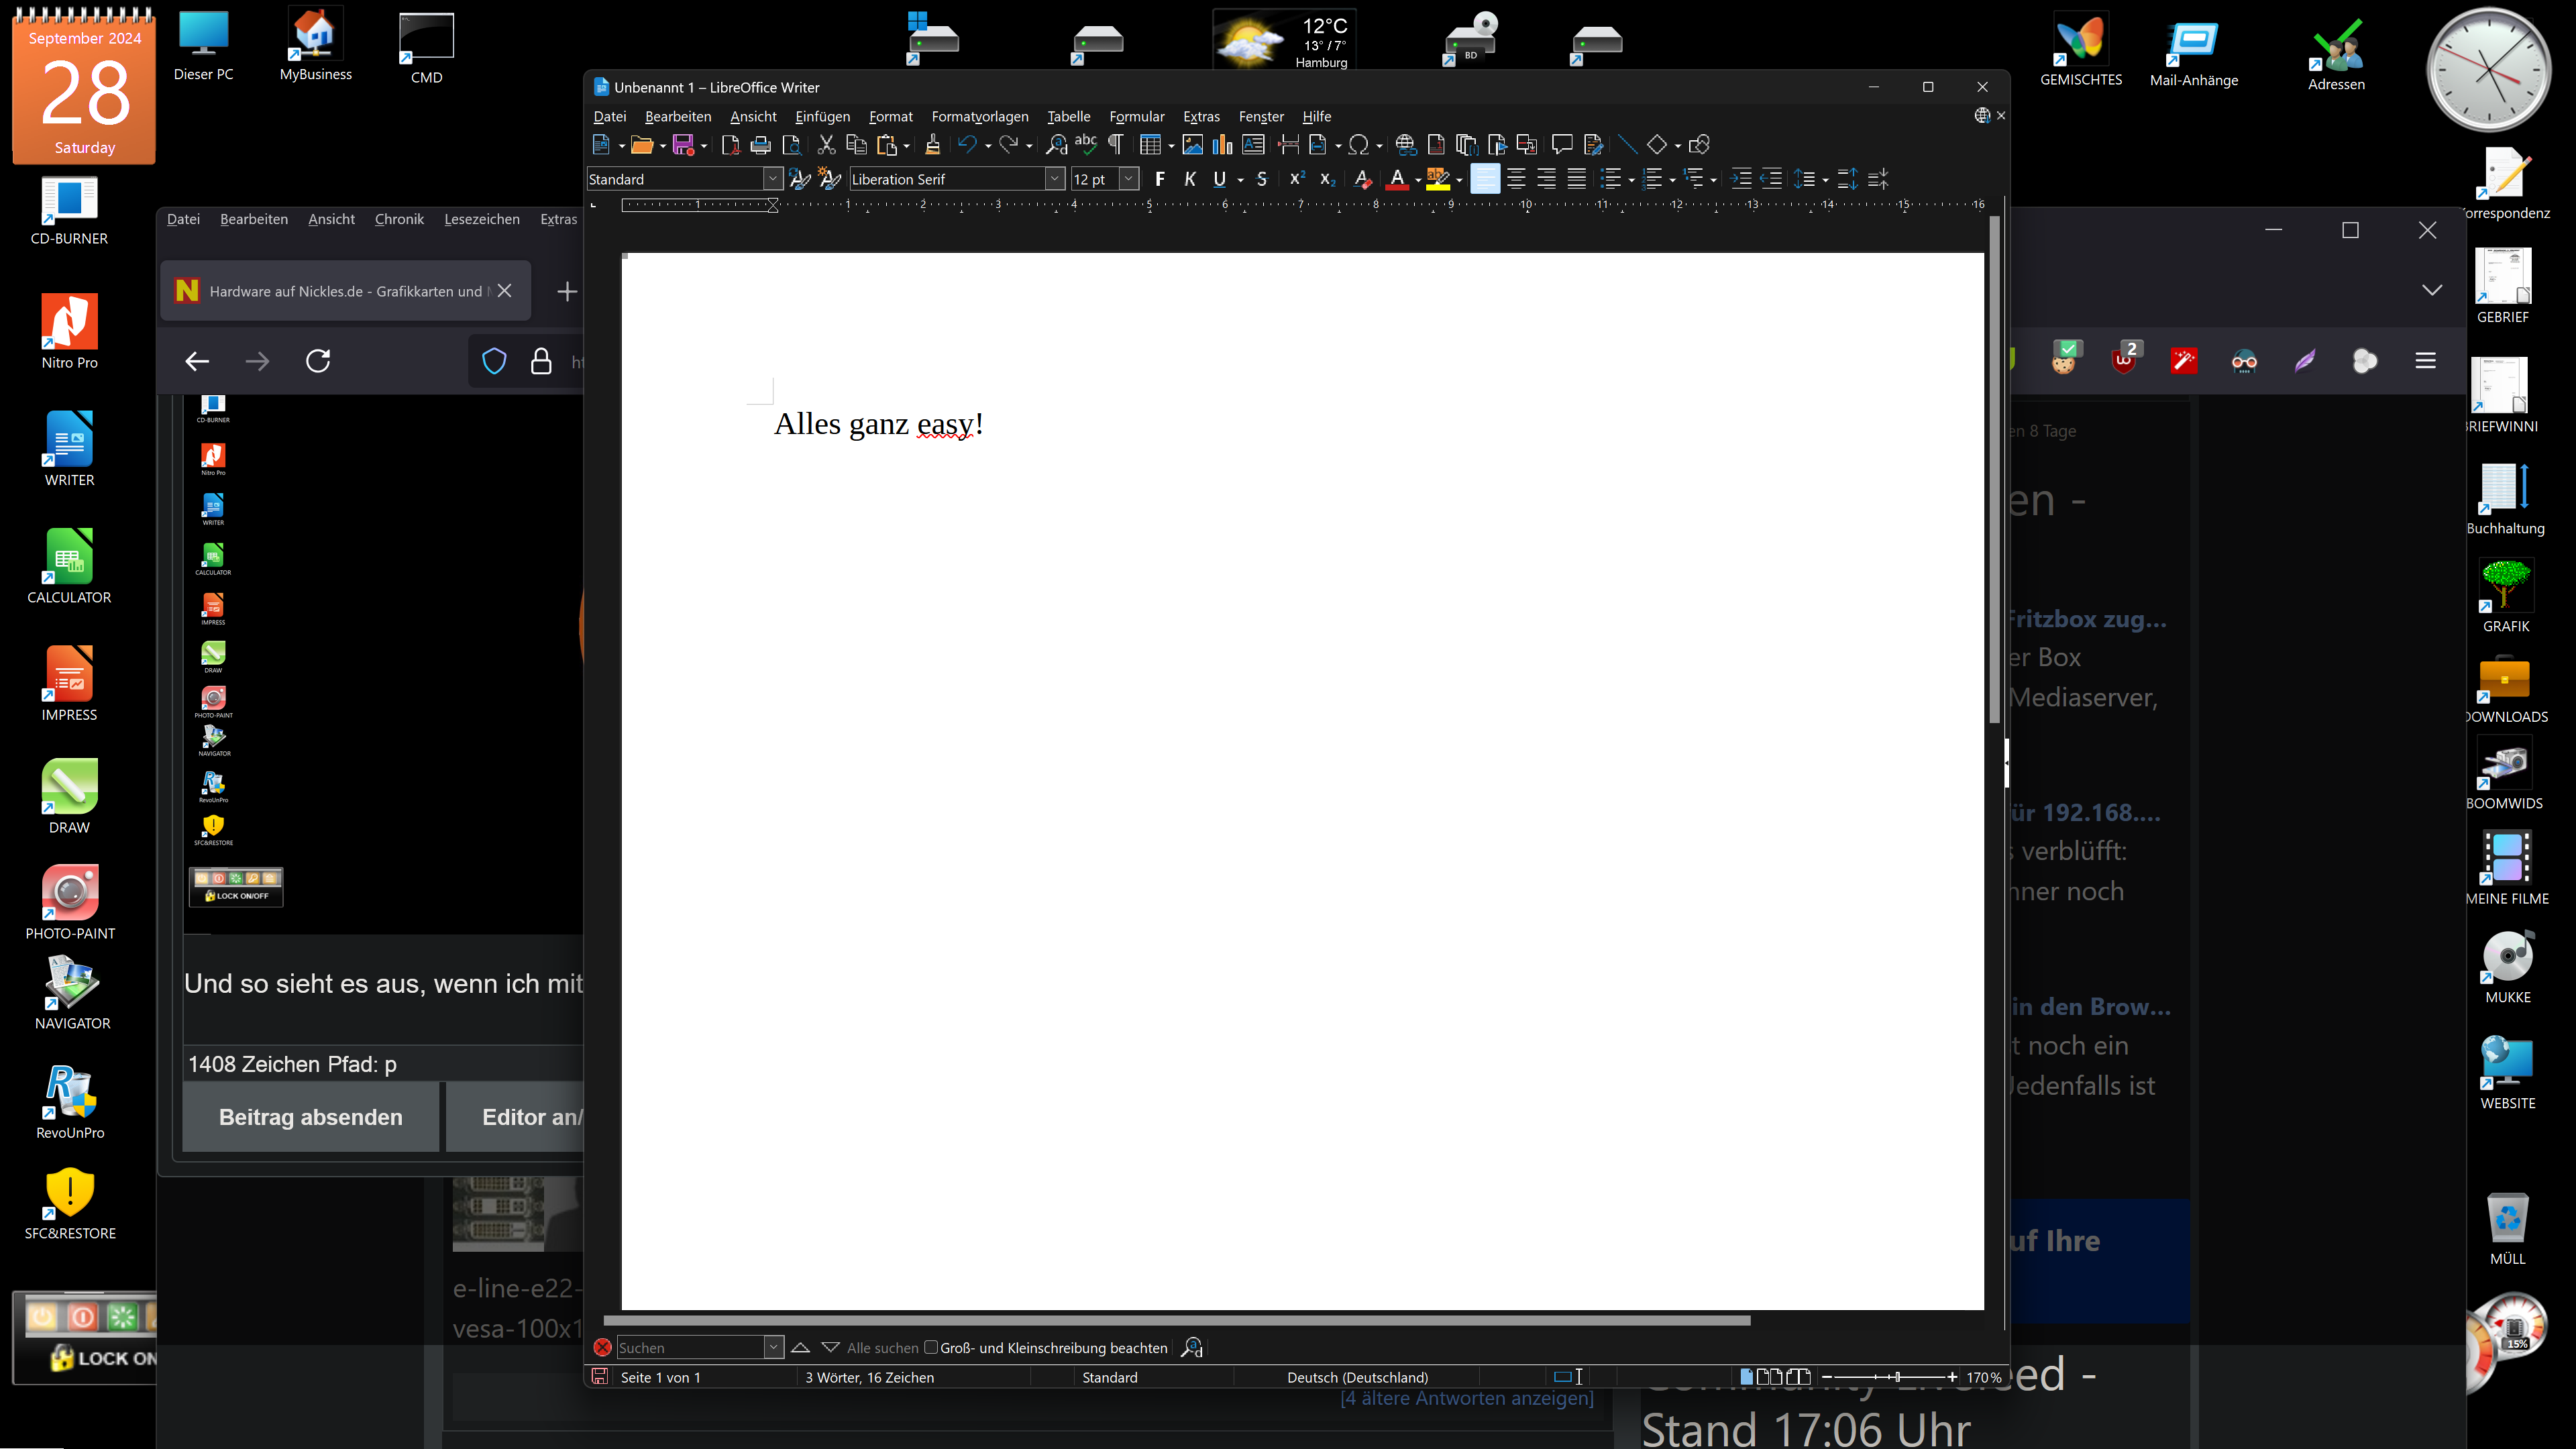Open the 'Tabelle' menu
Viewport: 2576px width, 1449px height.
1068,117
